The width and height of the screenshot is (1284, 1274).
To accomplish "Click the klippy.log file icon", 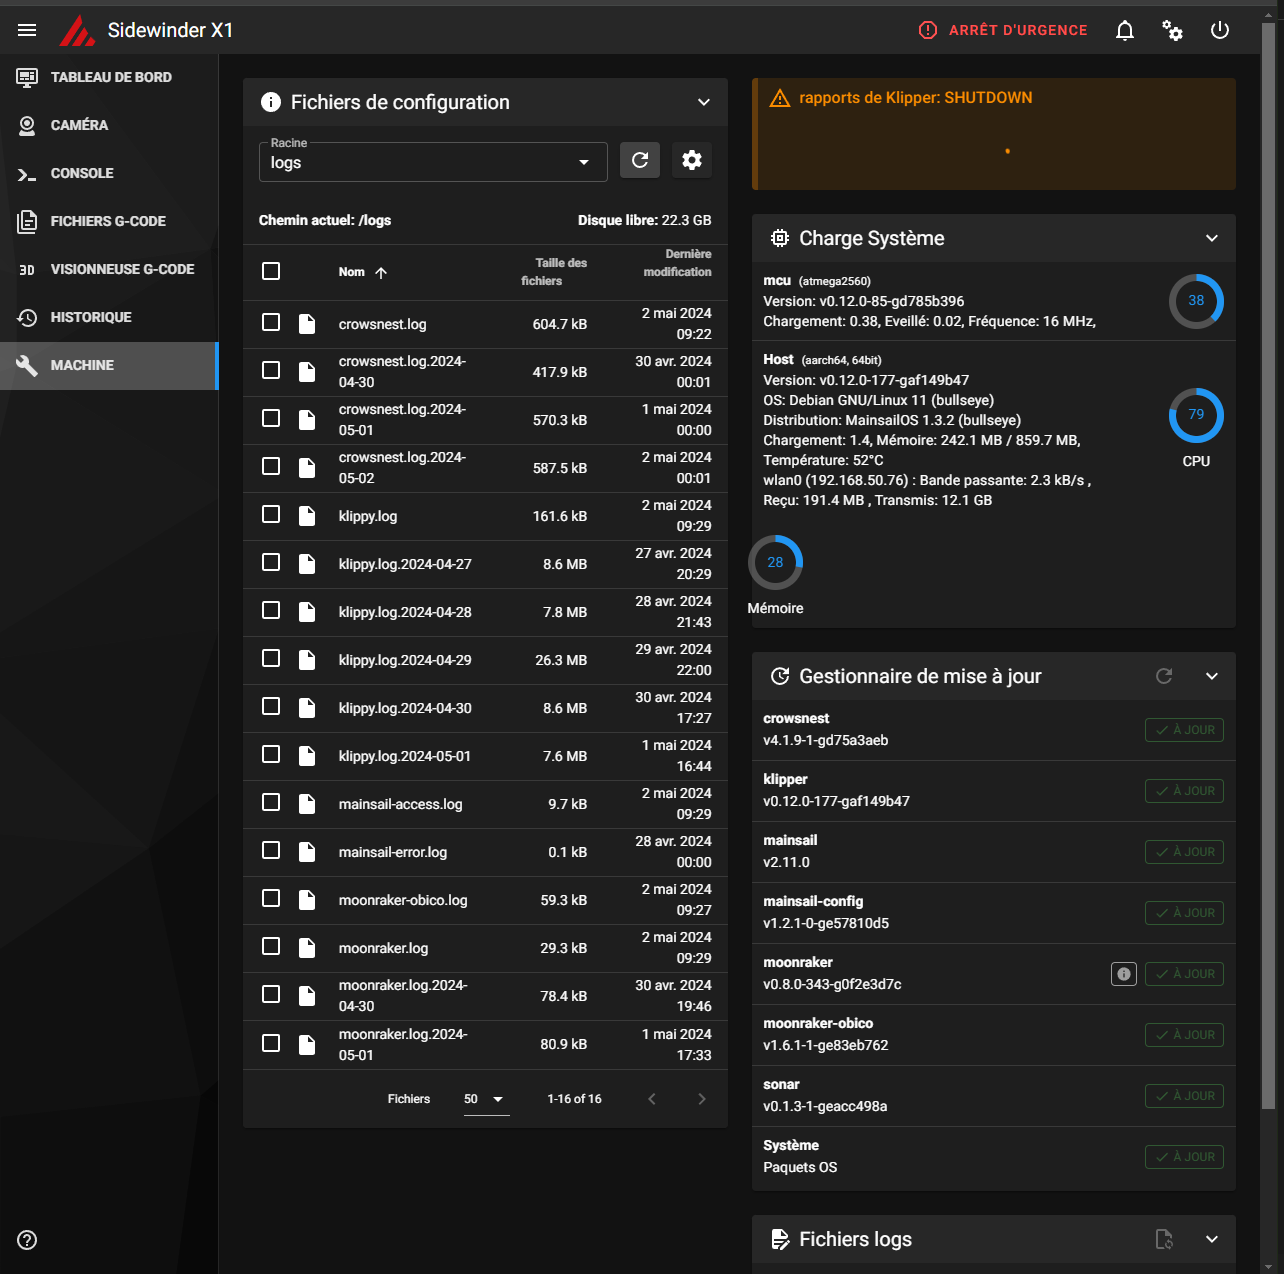I will click(x=307, y=516).
